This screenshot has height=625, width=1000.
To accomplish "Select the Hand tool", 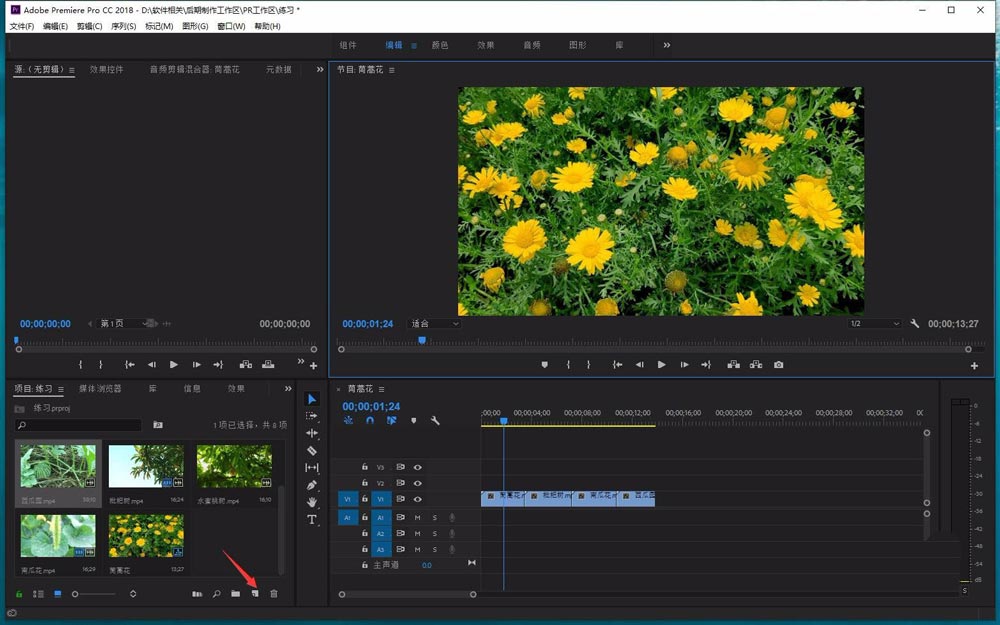I will [x=312, y=502].
